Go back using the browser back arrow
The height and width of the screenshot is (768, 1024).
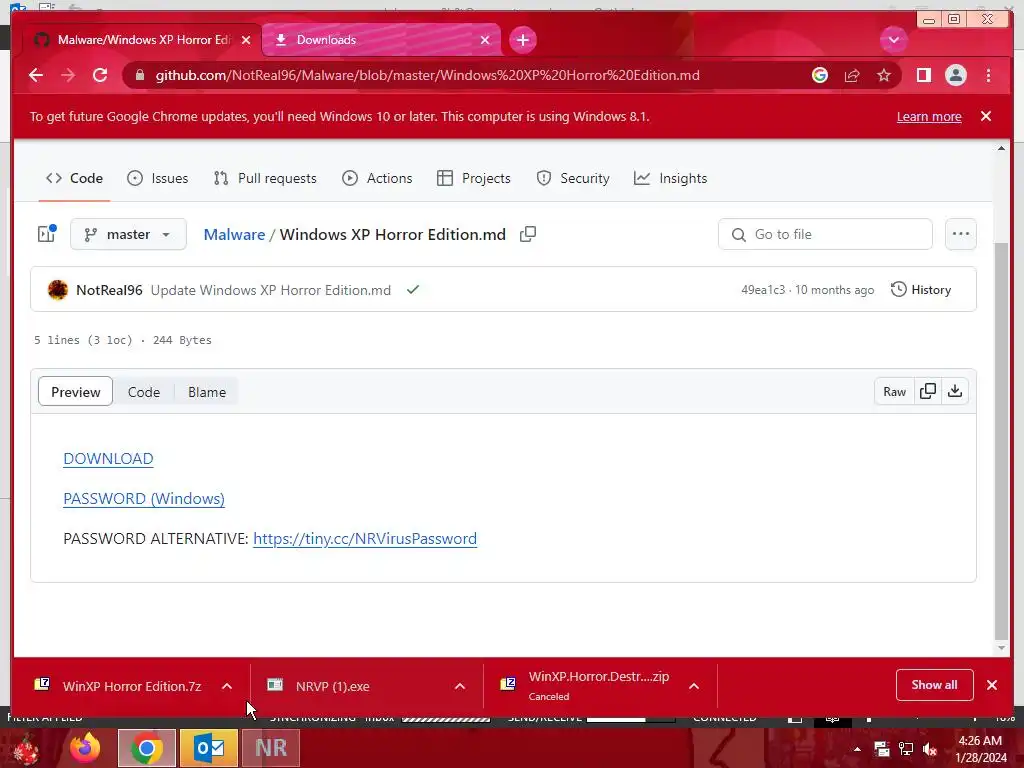click(x=36, y=75)
